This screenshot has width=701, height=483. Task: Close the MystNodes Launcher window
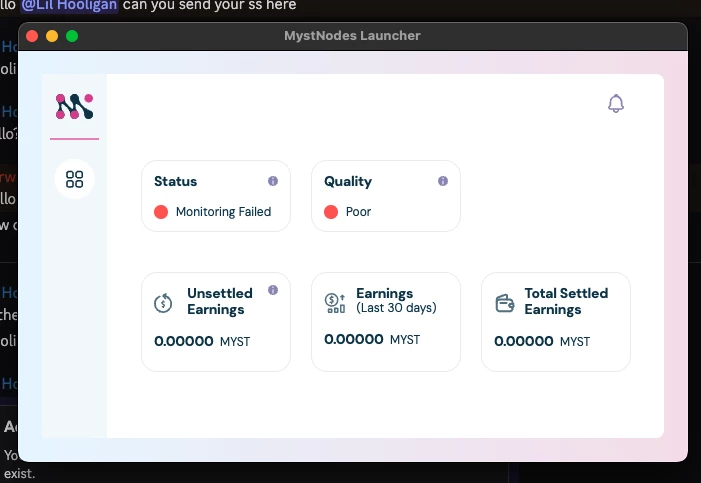(x=32, y=36)
